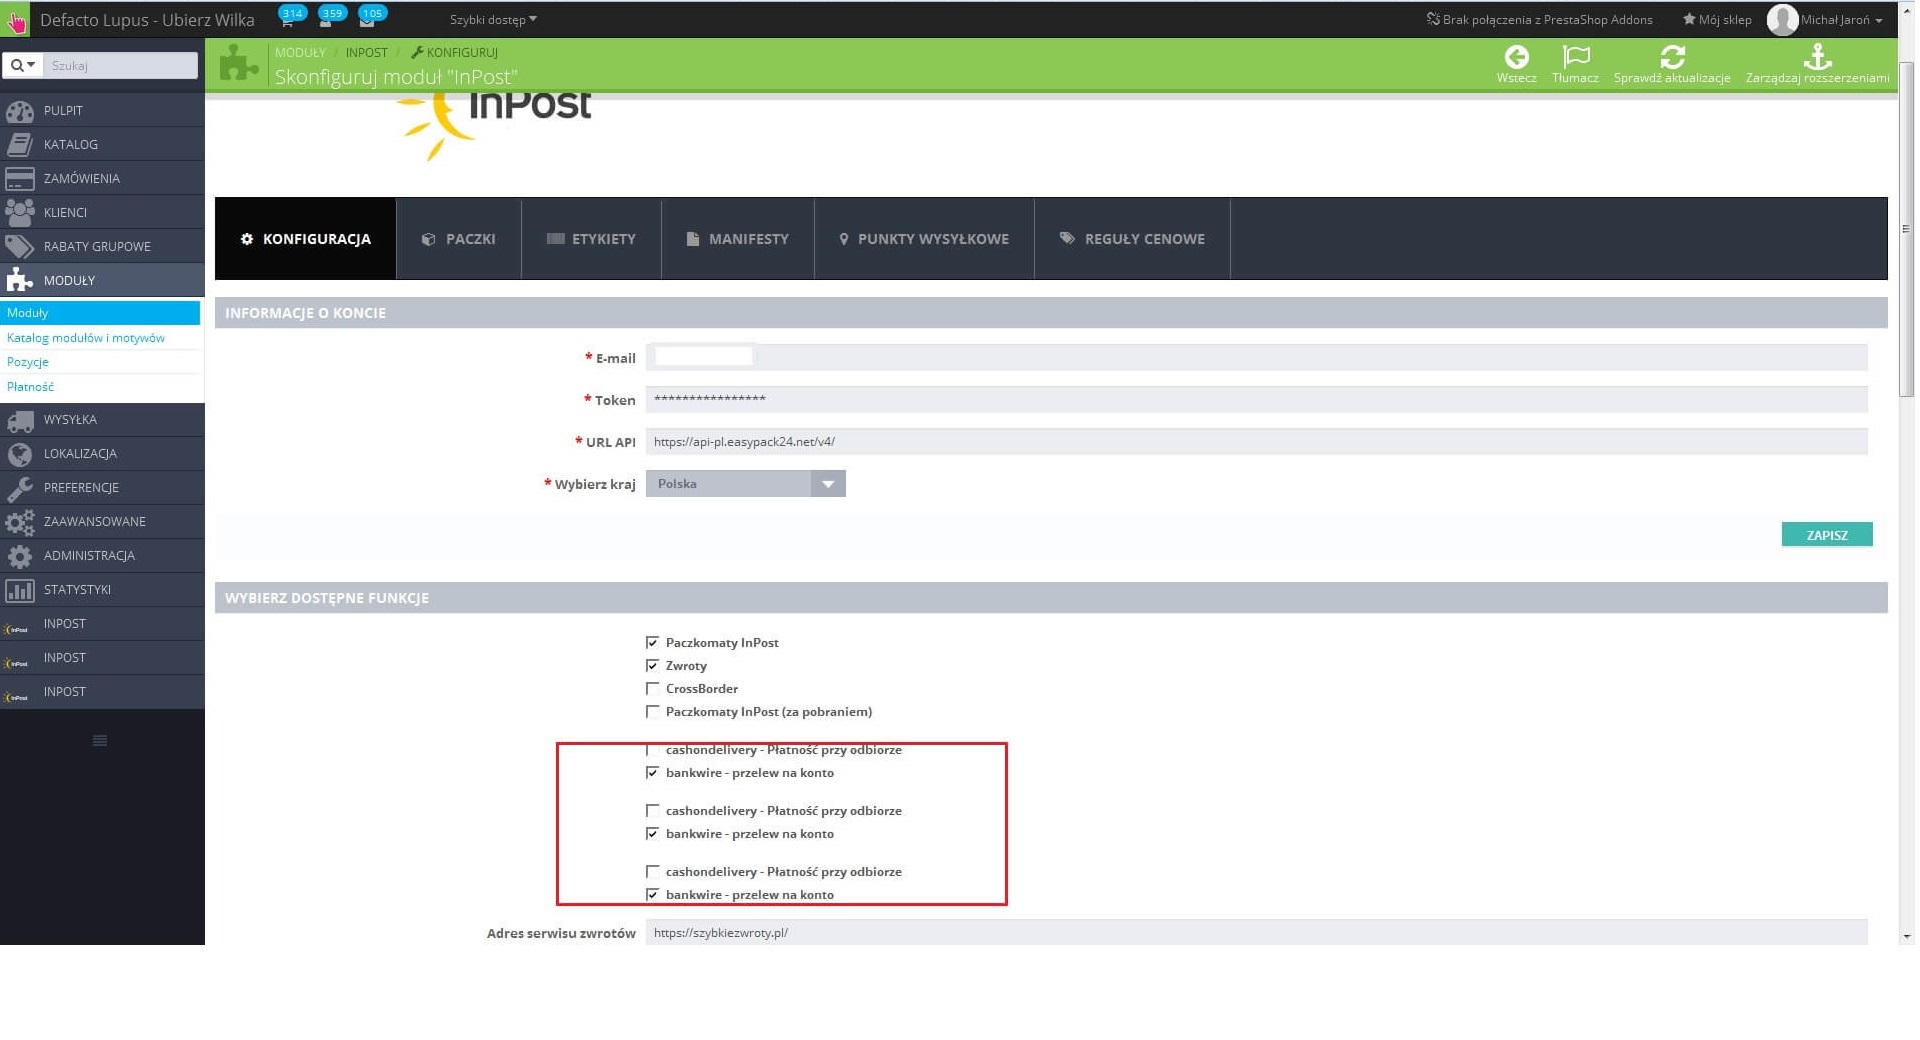Click the Katalog book icon in sidebar
Image resolution: width=1920 pixels, height=1040 pixels.
point(20,145)
